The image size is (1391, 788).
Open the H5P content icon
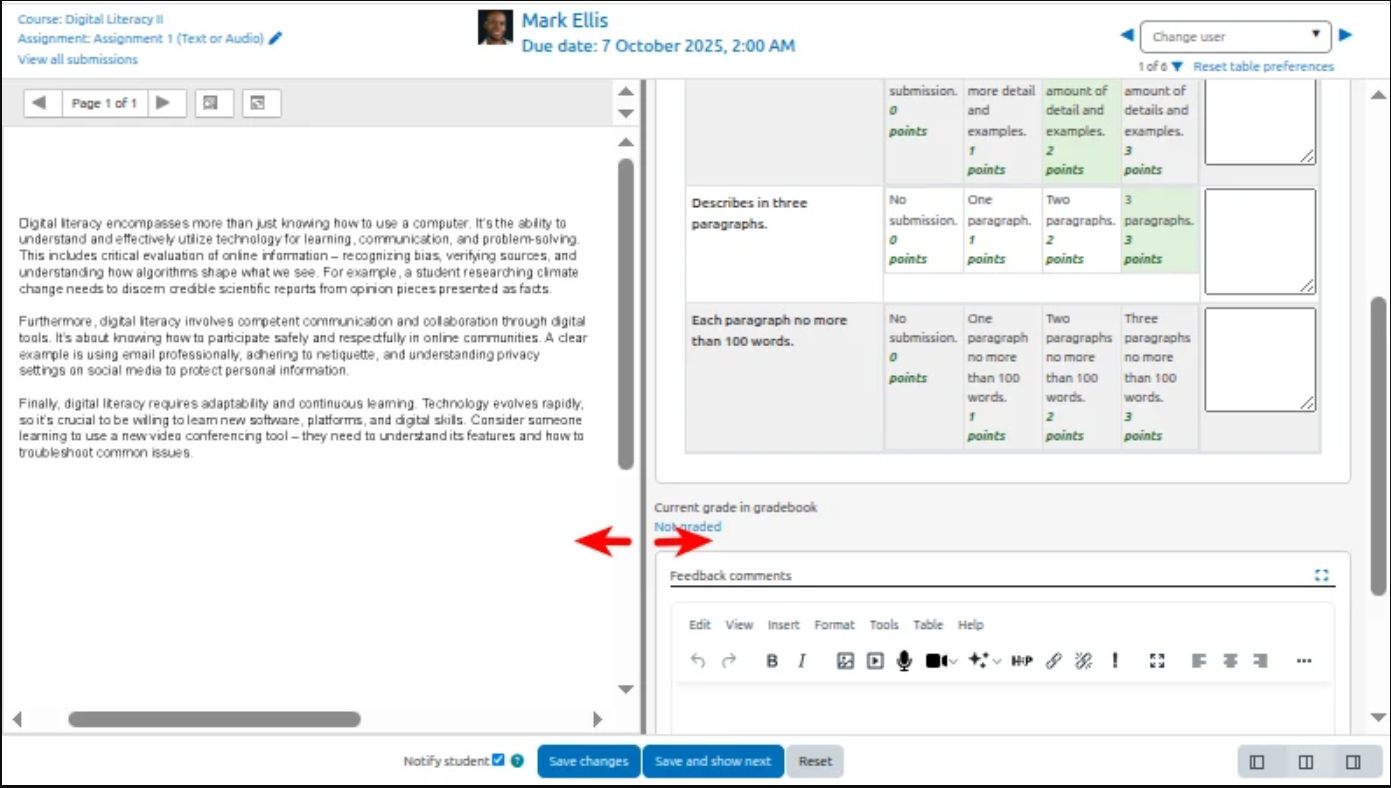(x=1021, y=661)
